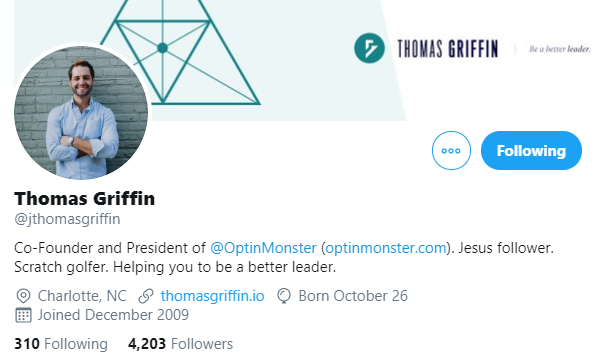This screenshot has width=597, height=361.
Task: Click the location pin icon
Action: coord(23,296)
